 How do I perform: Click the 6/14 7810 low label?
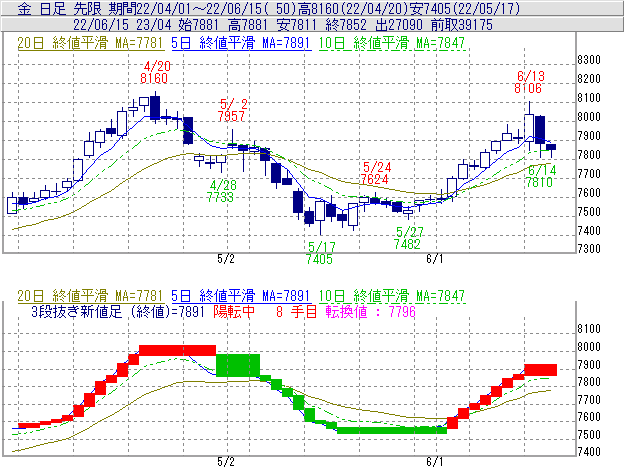540,176
